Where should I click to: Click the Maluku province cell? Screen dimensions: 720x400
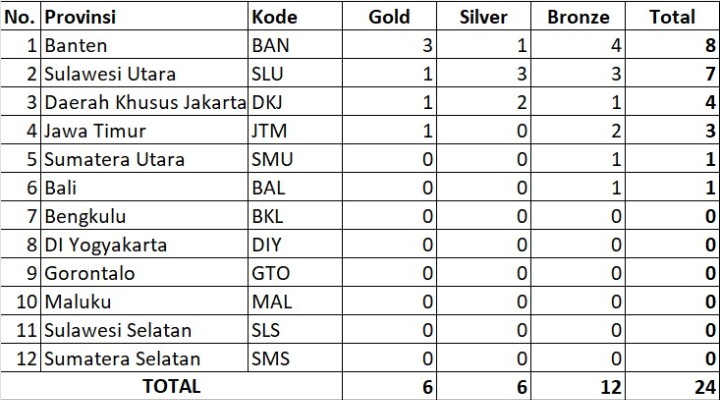pos(144,301)
